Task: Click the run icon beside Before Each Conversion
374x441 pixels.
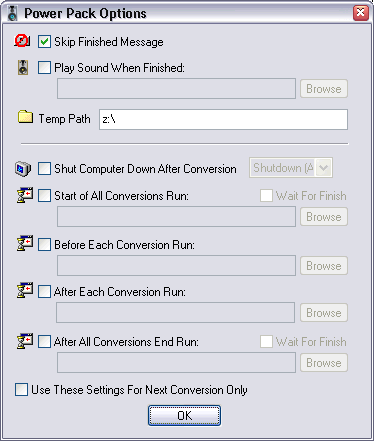Action: 25,243
